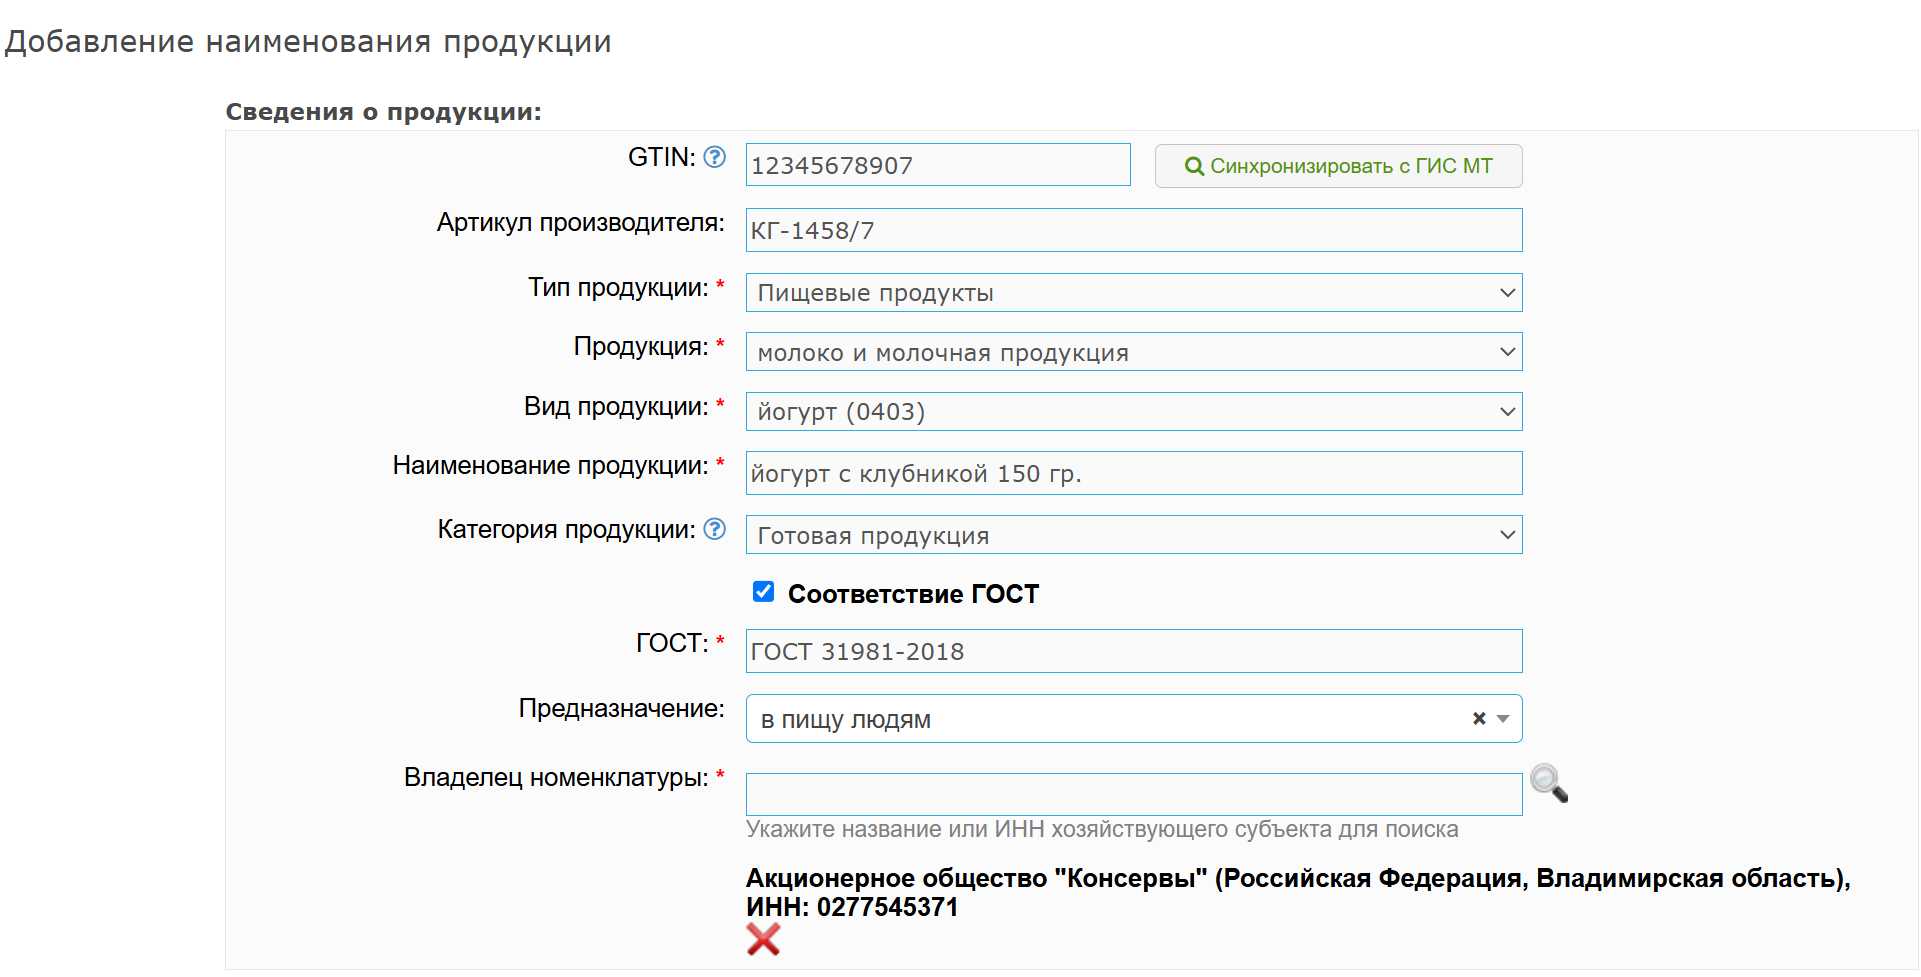Open the Предназначение combo box arrow

pos(1503,719)
